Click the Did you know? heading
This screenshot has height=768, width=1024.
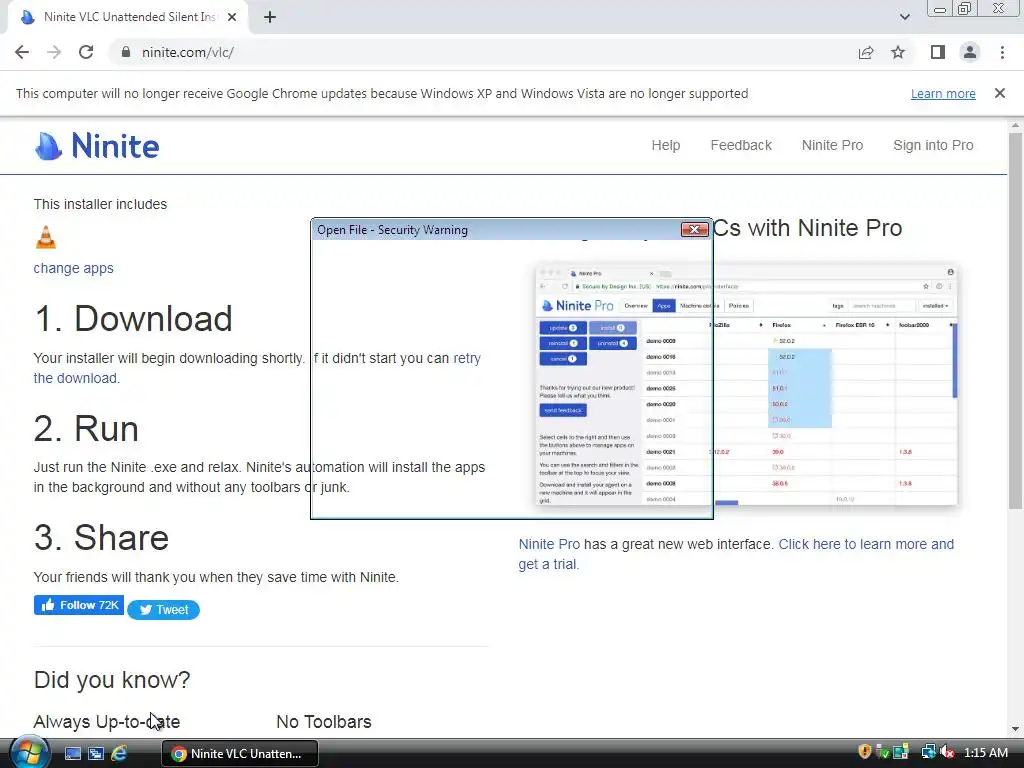tap(112, 680)
